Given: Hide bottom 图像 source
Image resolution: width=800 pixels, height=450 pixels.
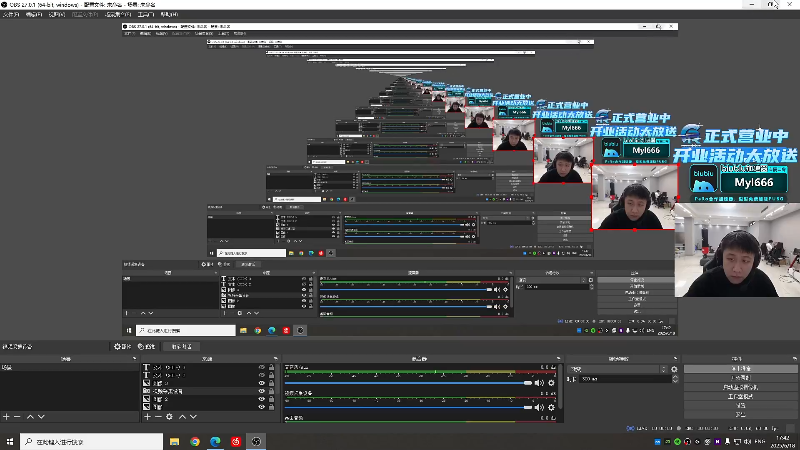Looking at the screenshot, I should pyautogui.click(x=262, y=407).
